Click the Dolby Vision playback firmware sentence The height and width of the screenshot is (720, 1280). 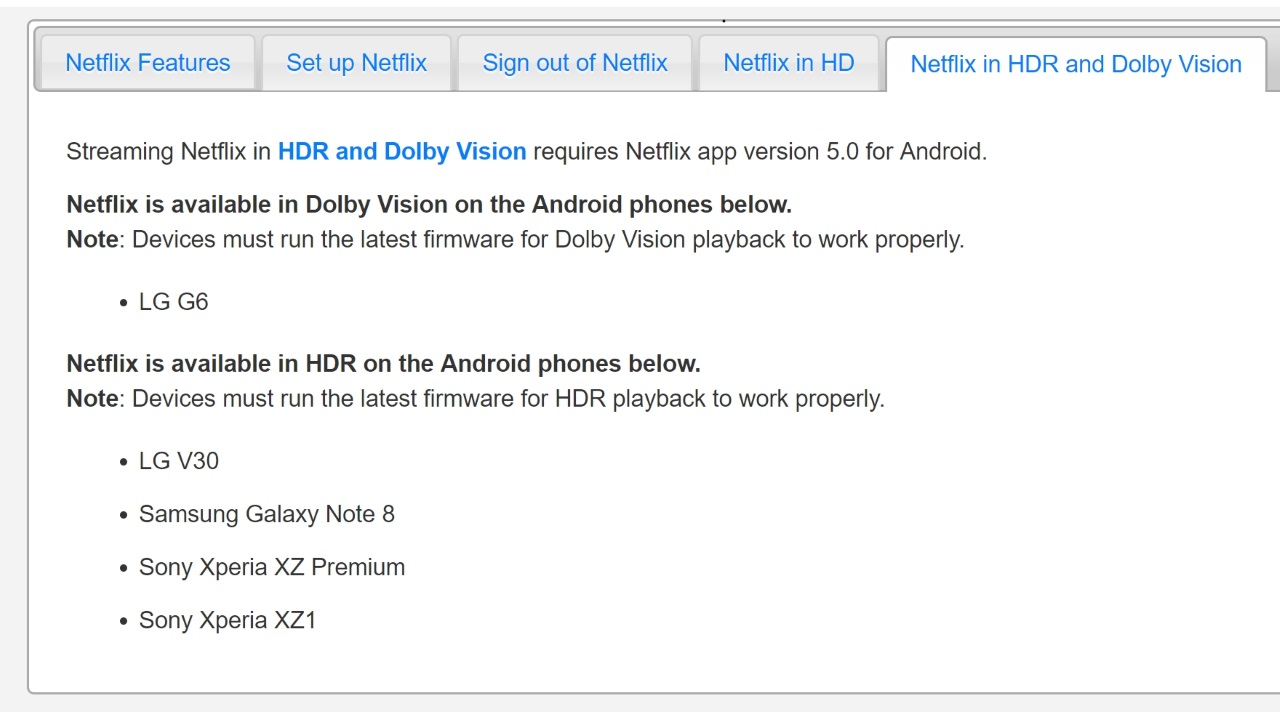[547, 240]
